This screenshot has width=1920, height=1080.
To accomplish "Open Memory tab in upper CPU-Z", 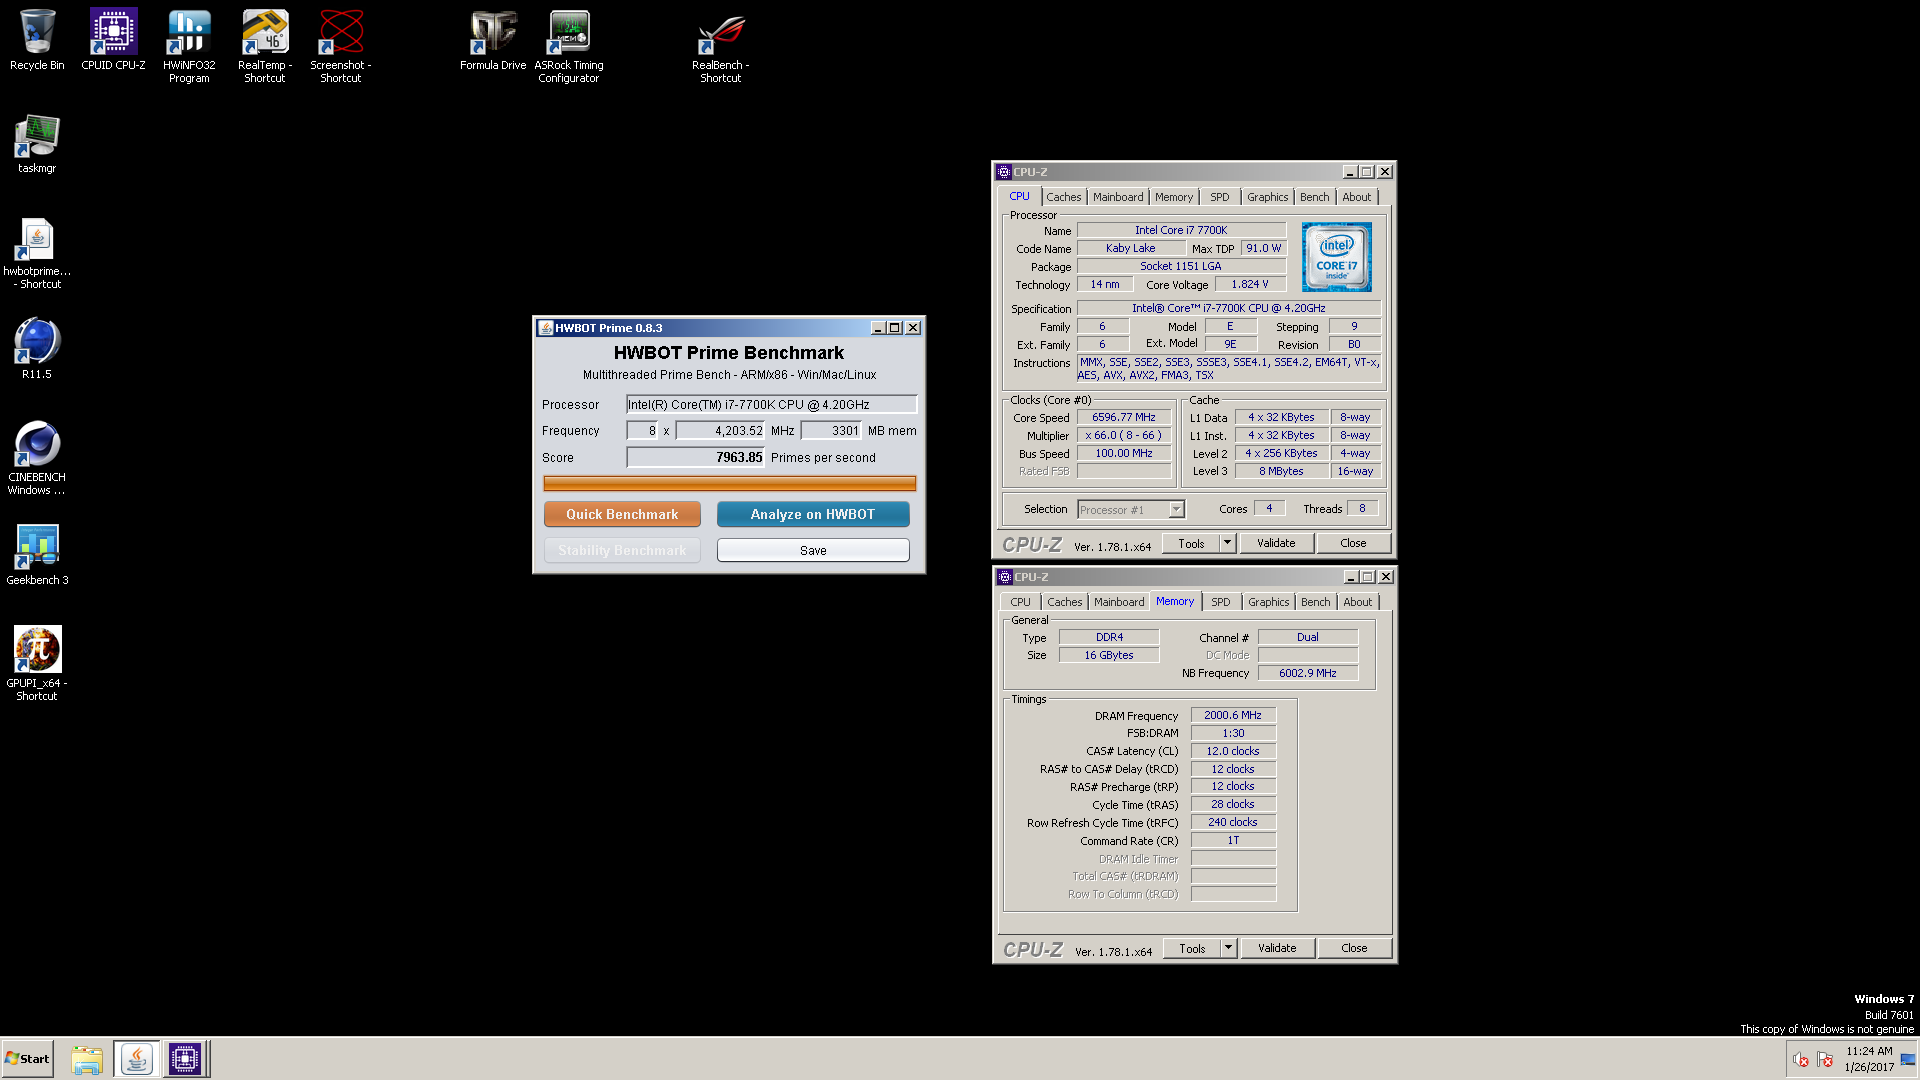I will click(x=1174, y=197).
